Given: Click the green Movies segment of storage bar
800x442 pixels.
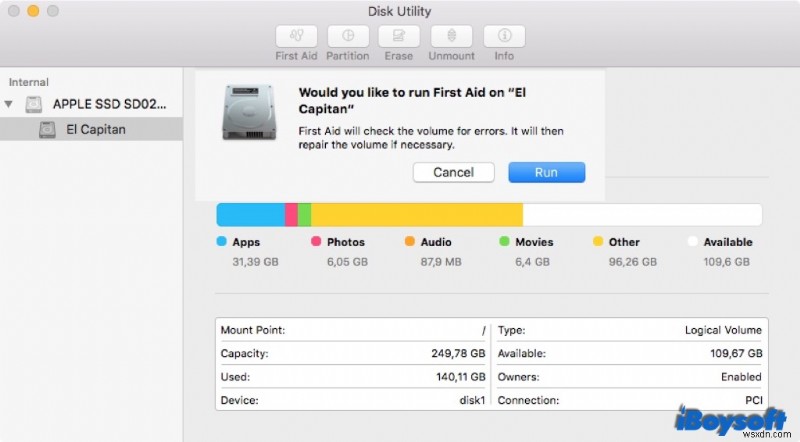Looking at the screenshot, I should [x=305, y=214].
